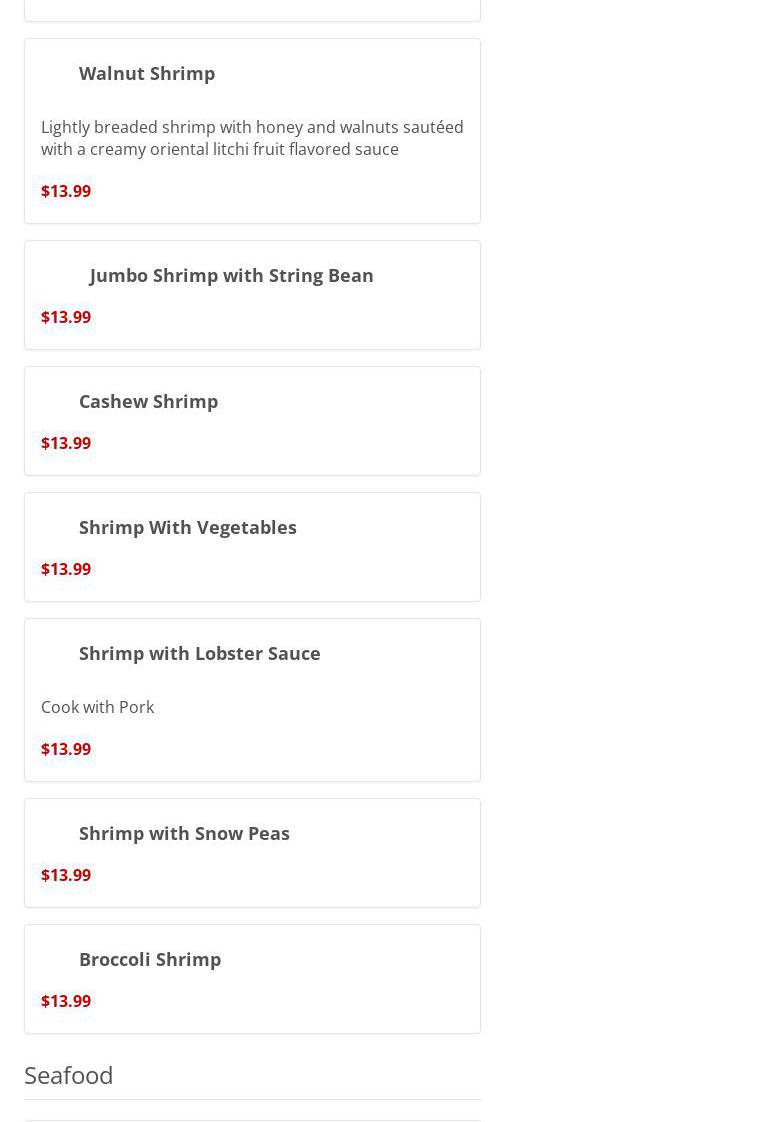Select Shrimp with Lobster Sauce title
This screenshot has height=1122, width=770.
(x=200, y=653)
